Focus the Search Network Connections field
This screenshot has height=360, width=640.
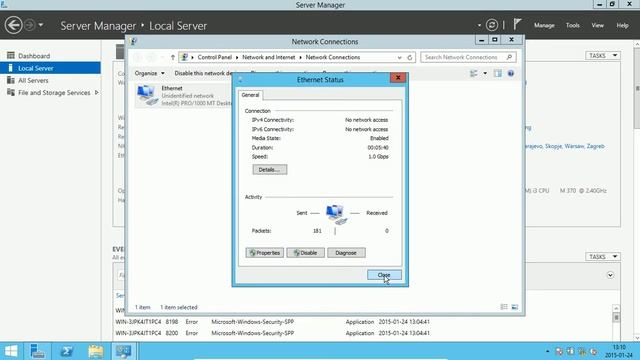point(468,58)
